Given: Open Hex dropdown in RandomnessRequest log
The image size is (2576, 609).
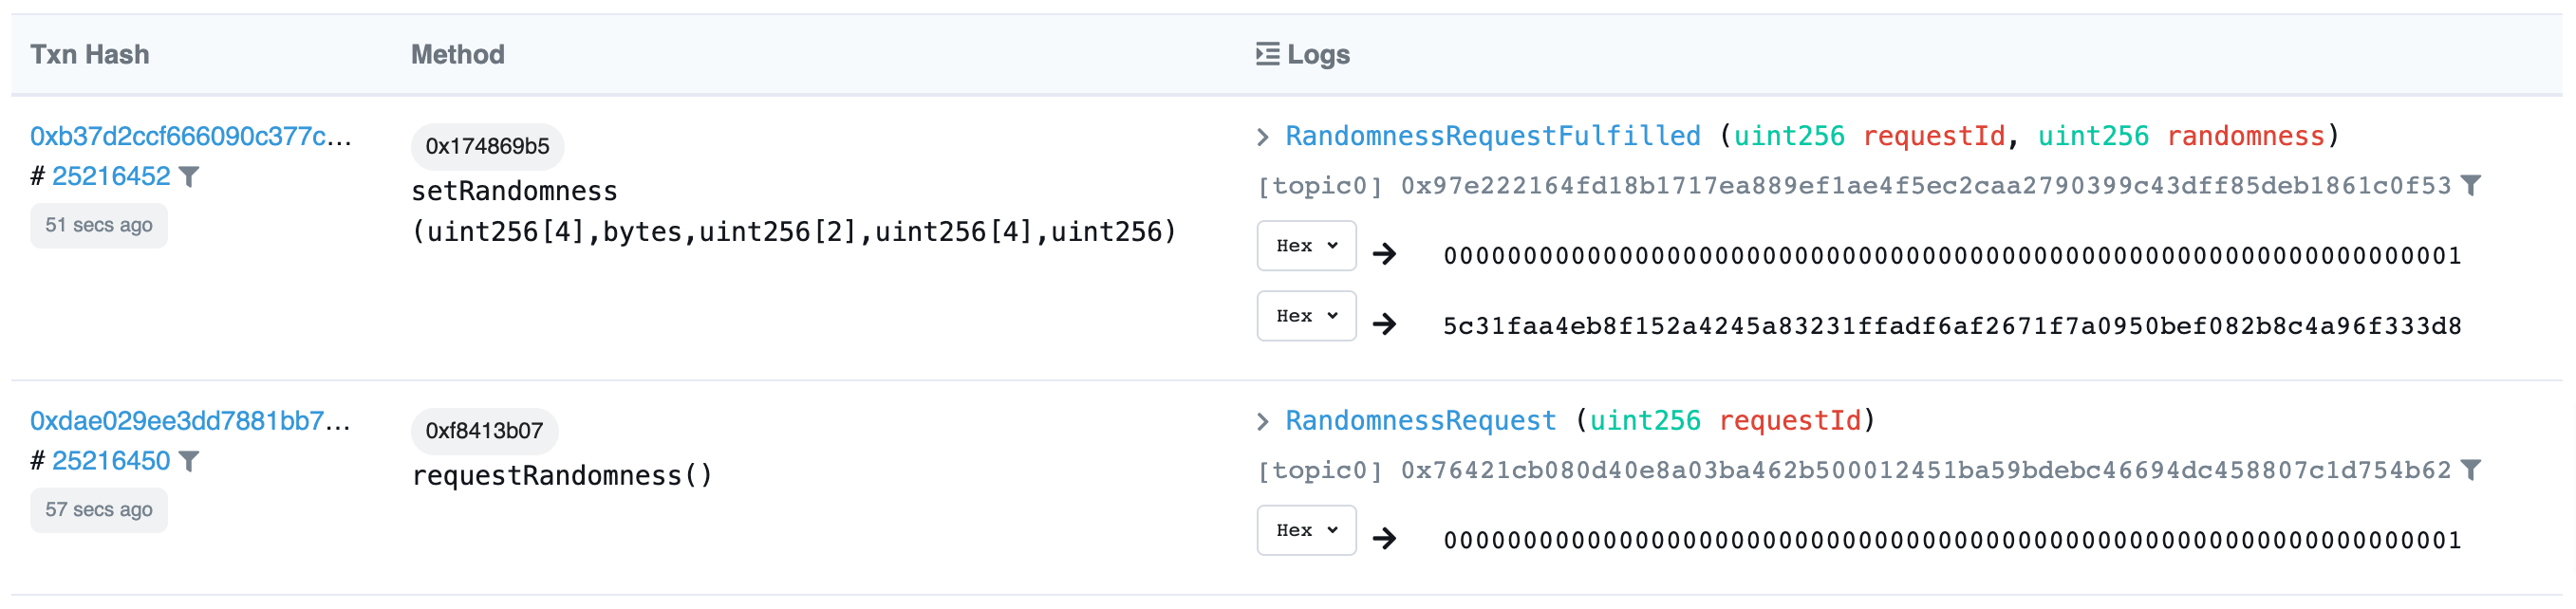Looking at the screenshot, I should (1306, 530).
